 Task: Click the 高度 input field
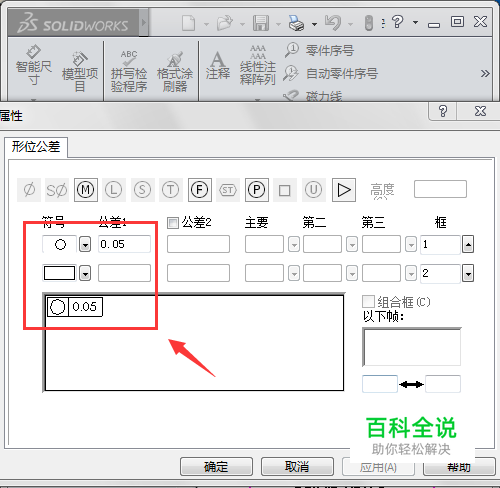(x=440, y=189)
